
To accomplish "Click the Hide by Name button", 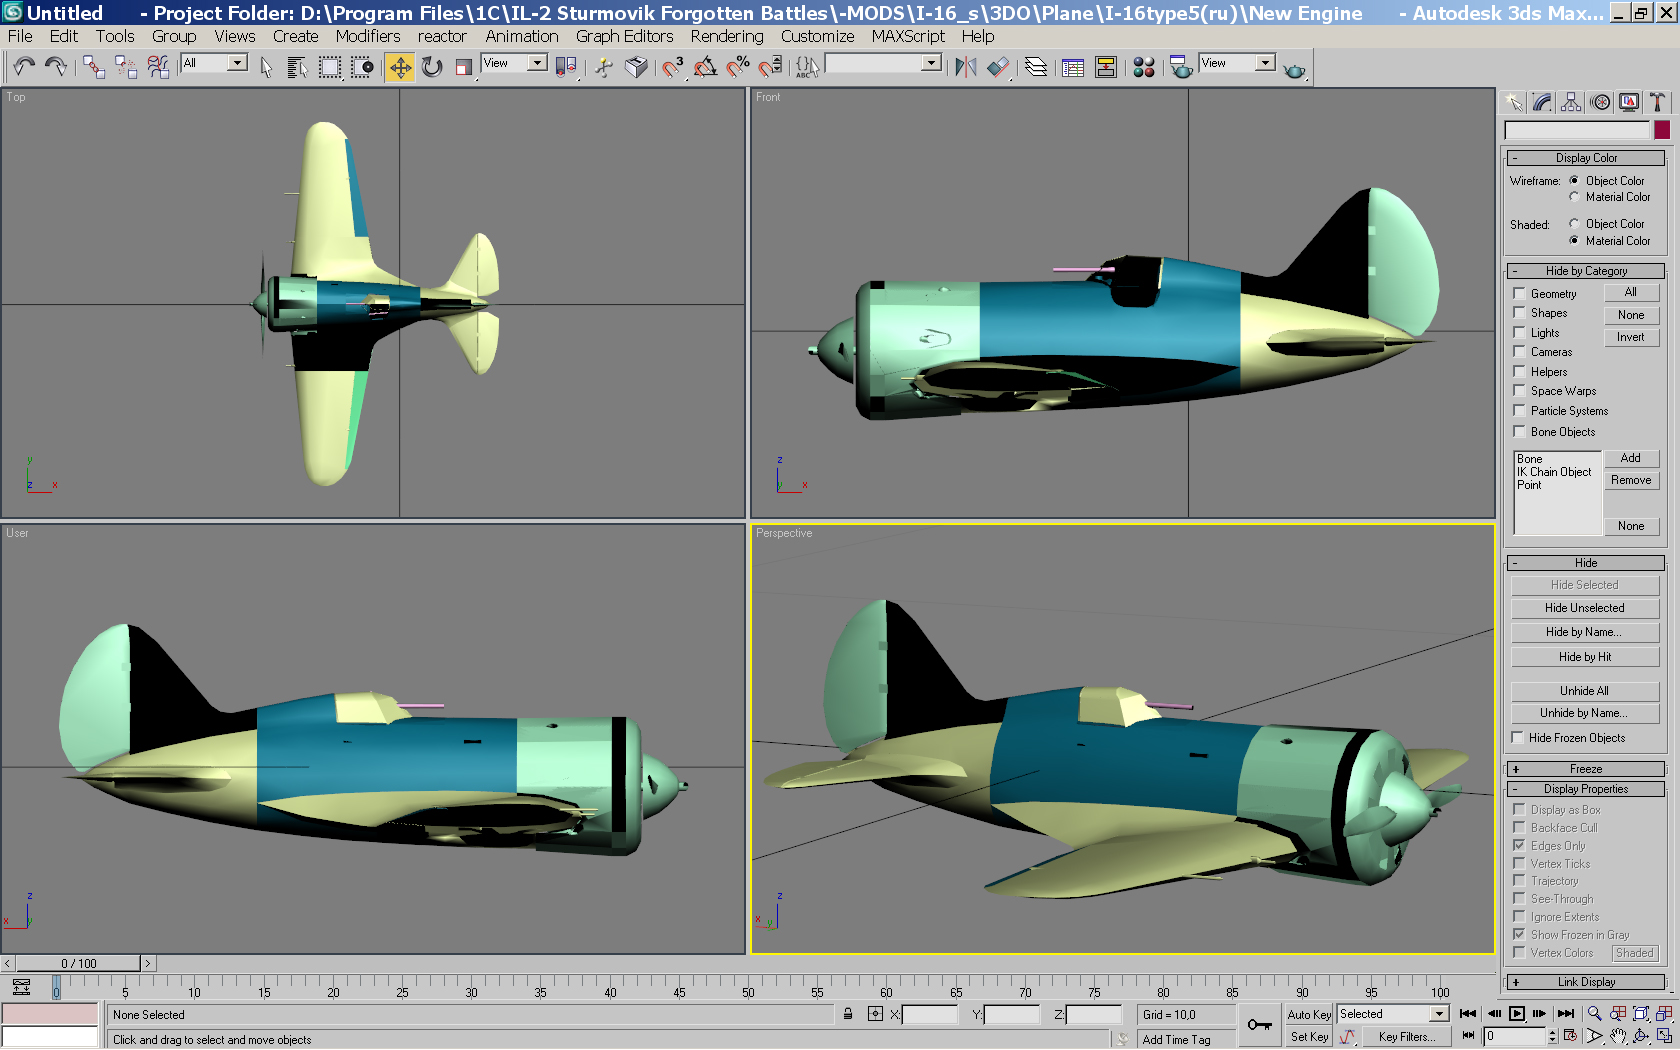I will coord(1585,632).
